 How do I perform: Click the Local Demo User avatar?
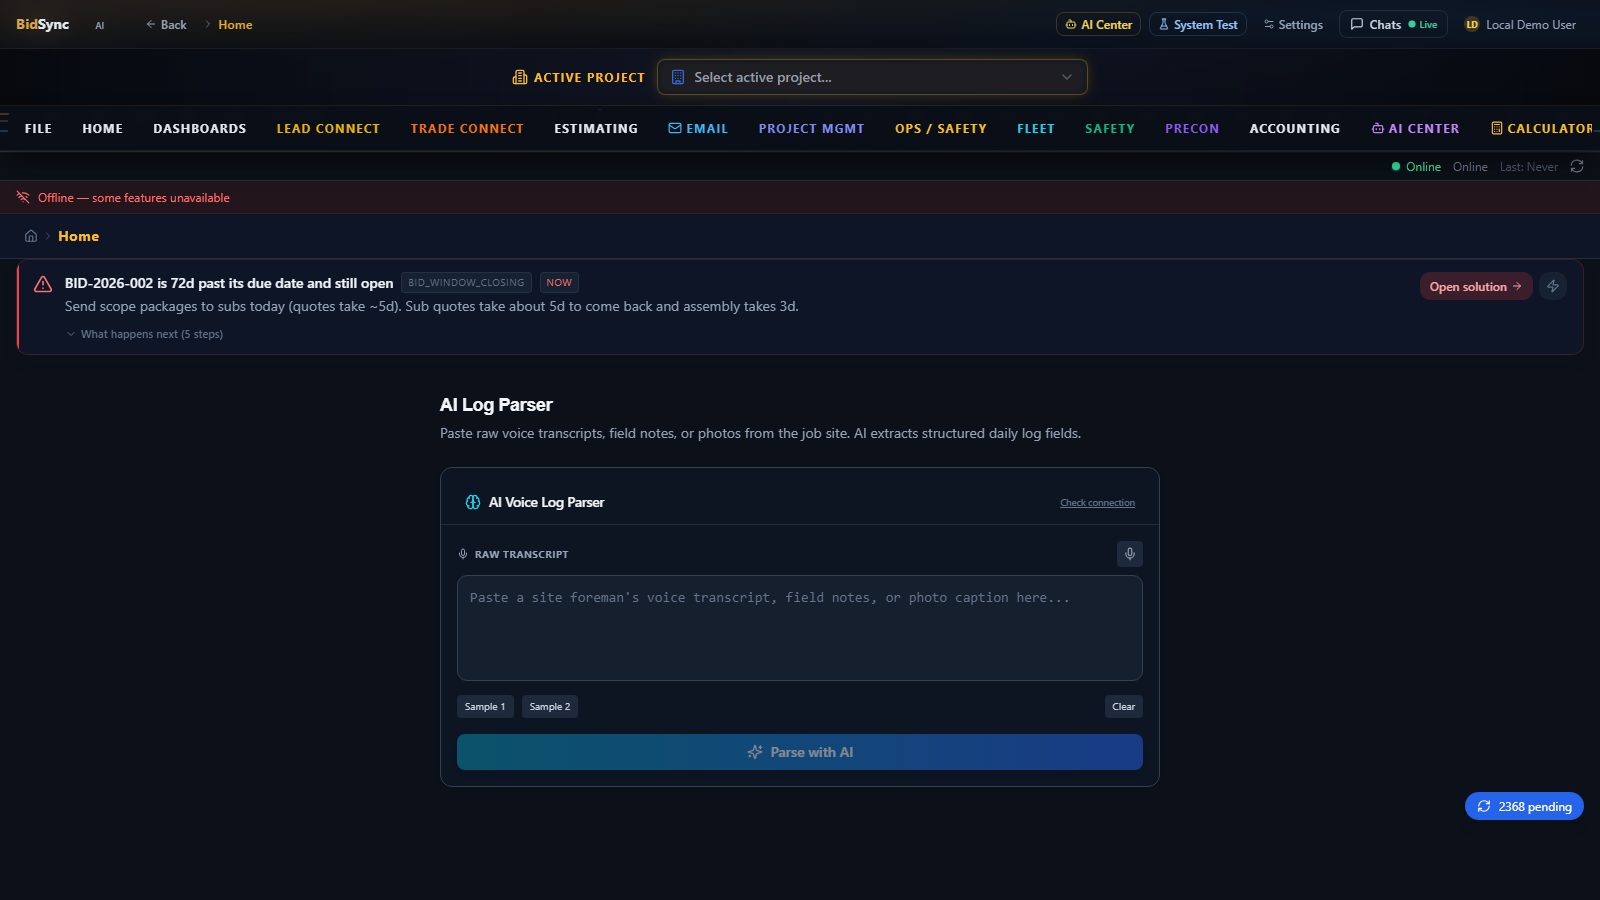[1472, 24]
